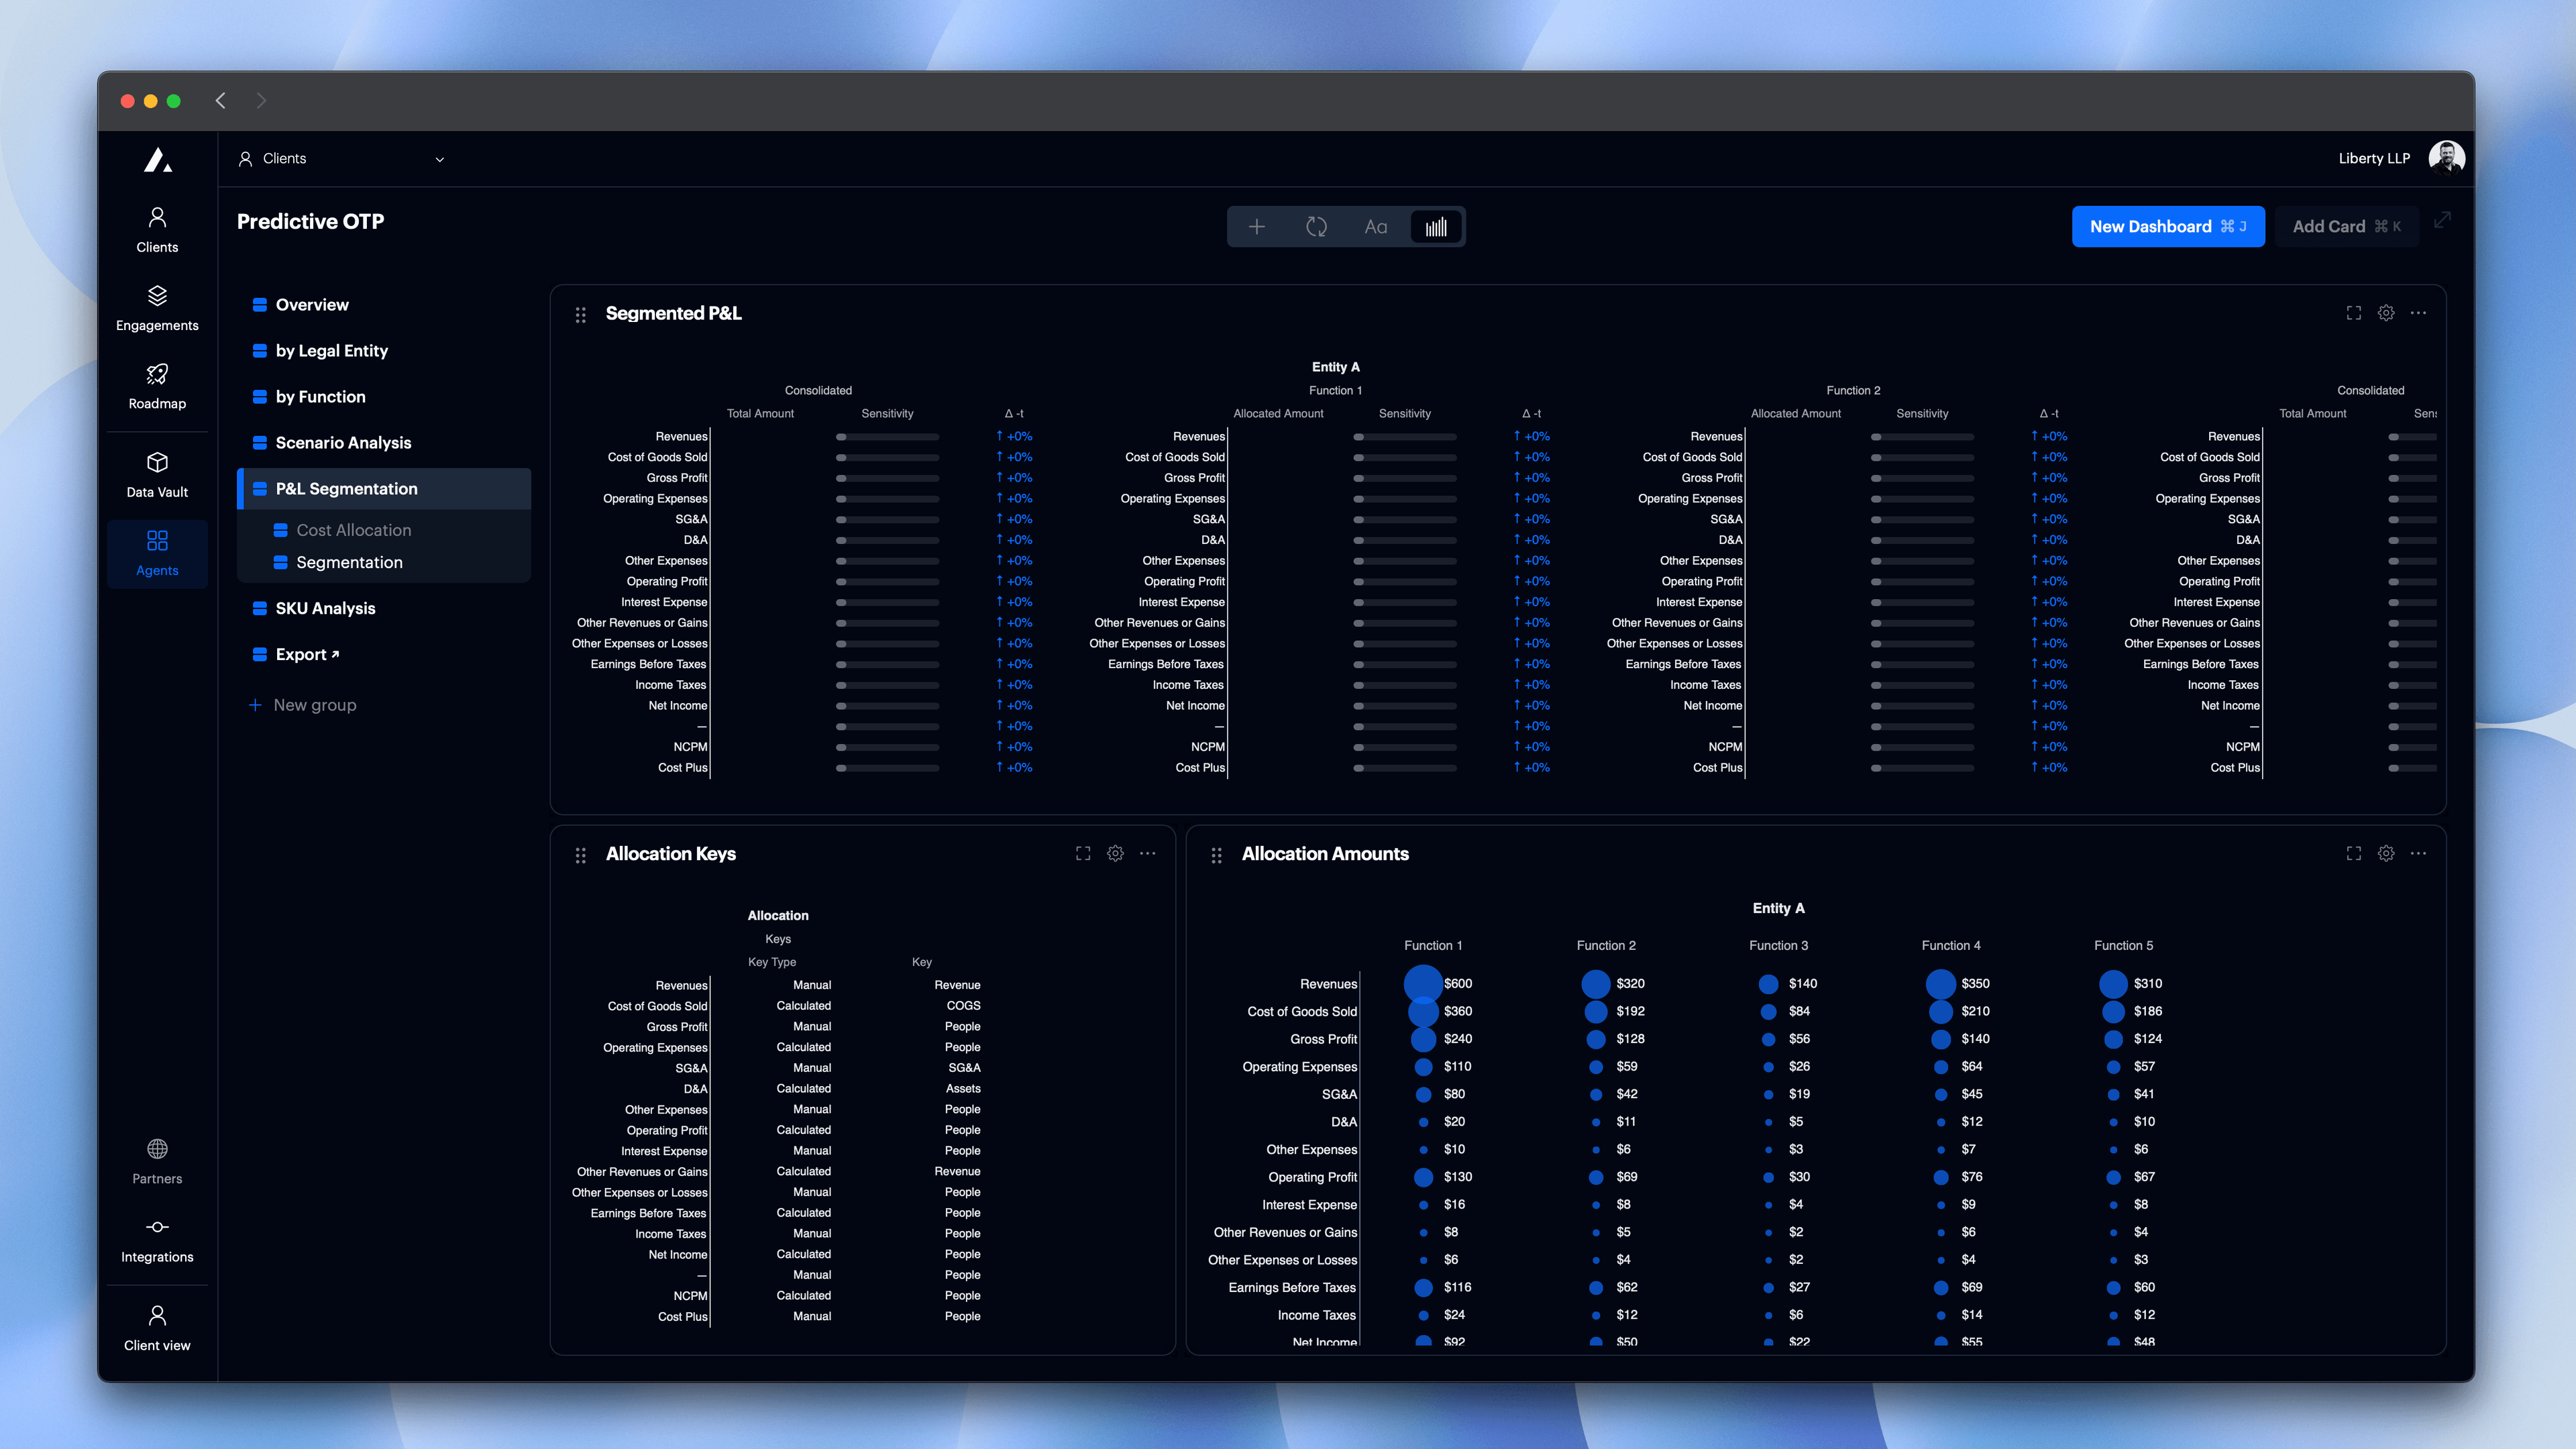Open the Engagements layers icon

(157, 297)
